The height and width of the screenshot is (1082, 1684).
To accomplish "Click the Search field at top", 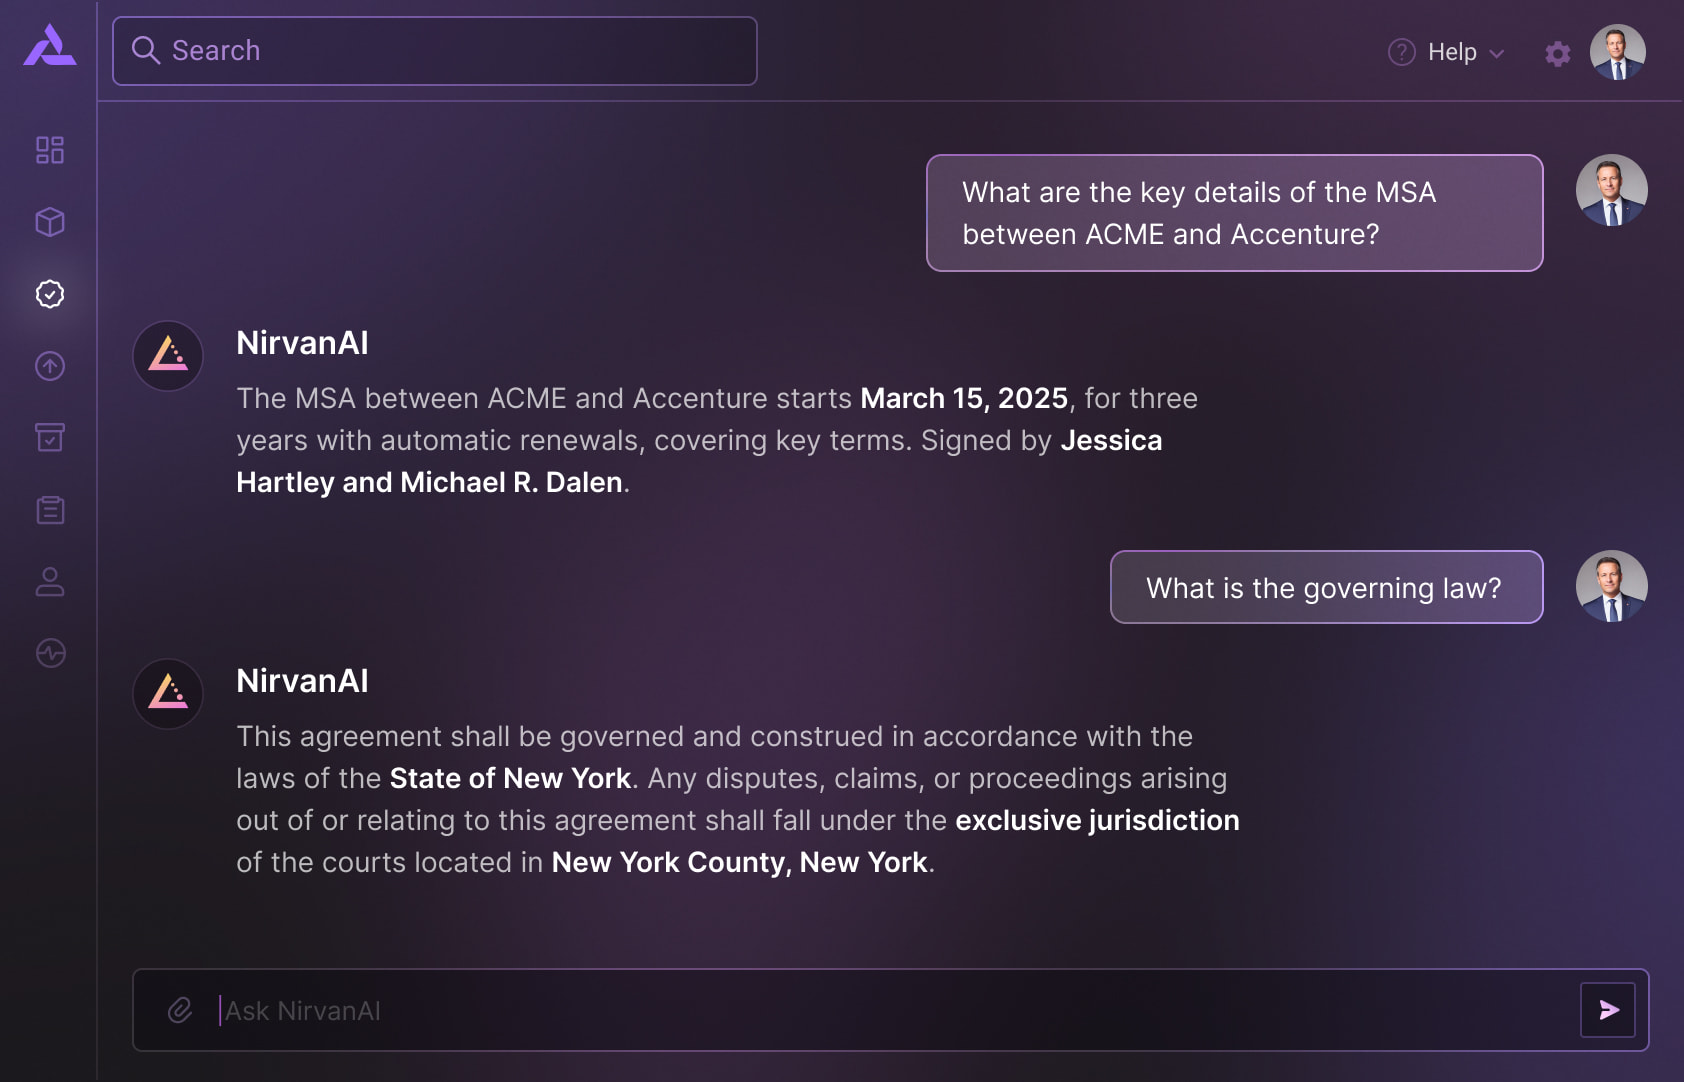I will coord(435,51).
